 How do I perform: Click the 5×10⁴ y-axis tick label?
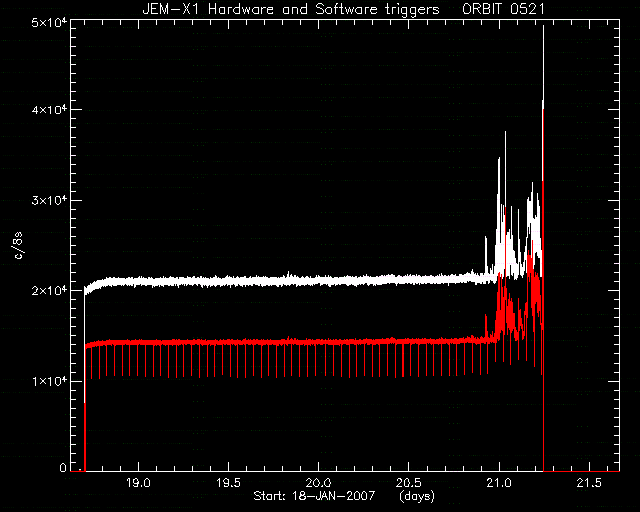click(x=49, y=23)
